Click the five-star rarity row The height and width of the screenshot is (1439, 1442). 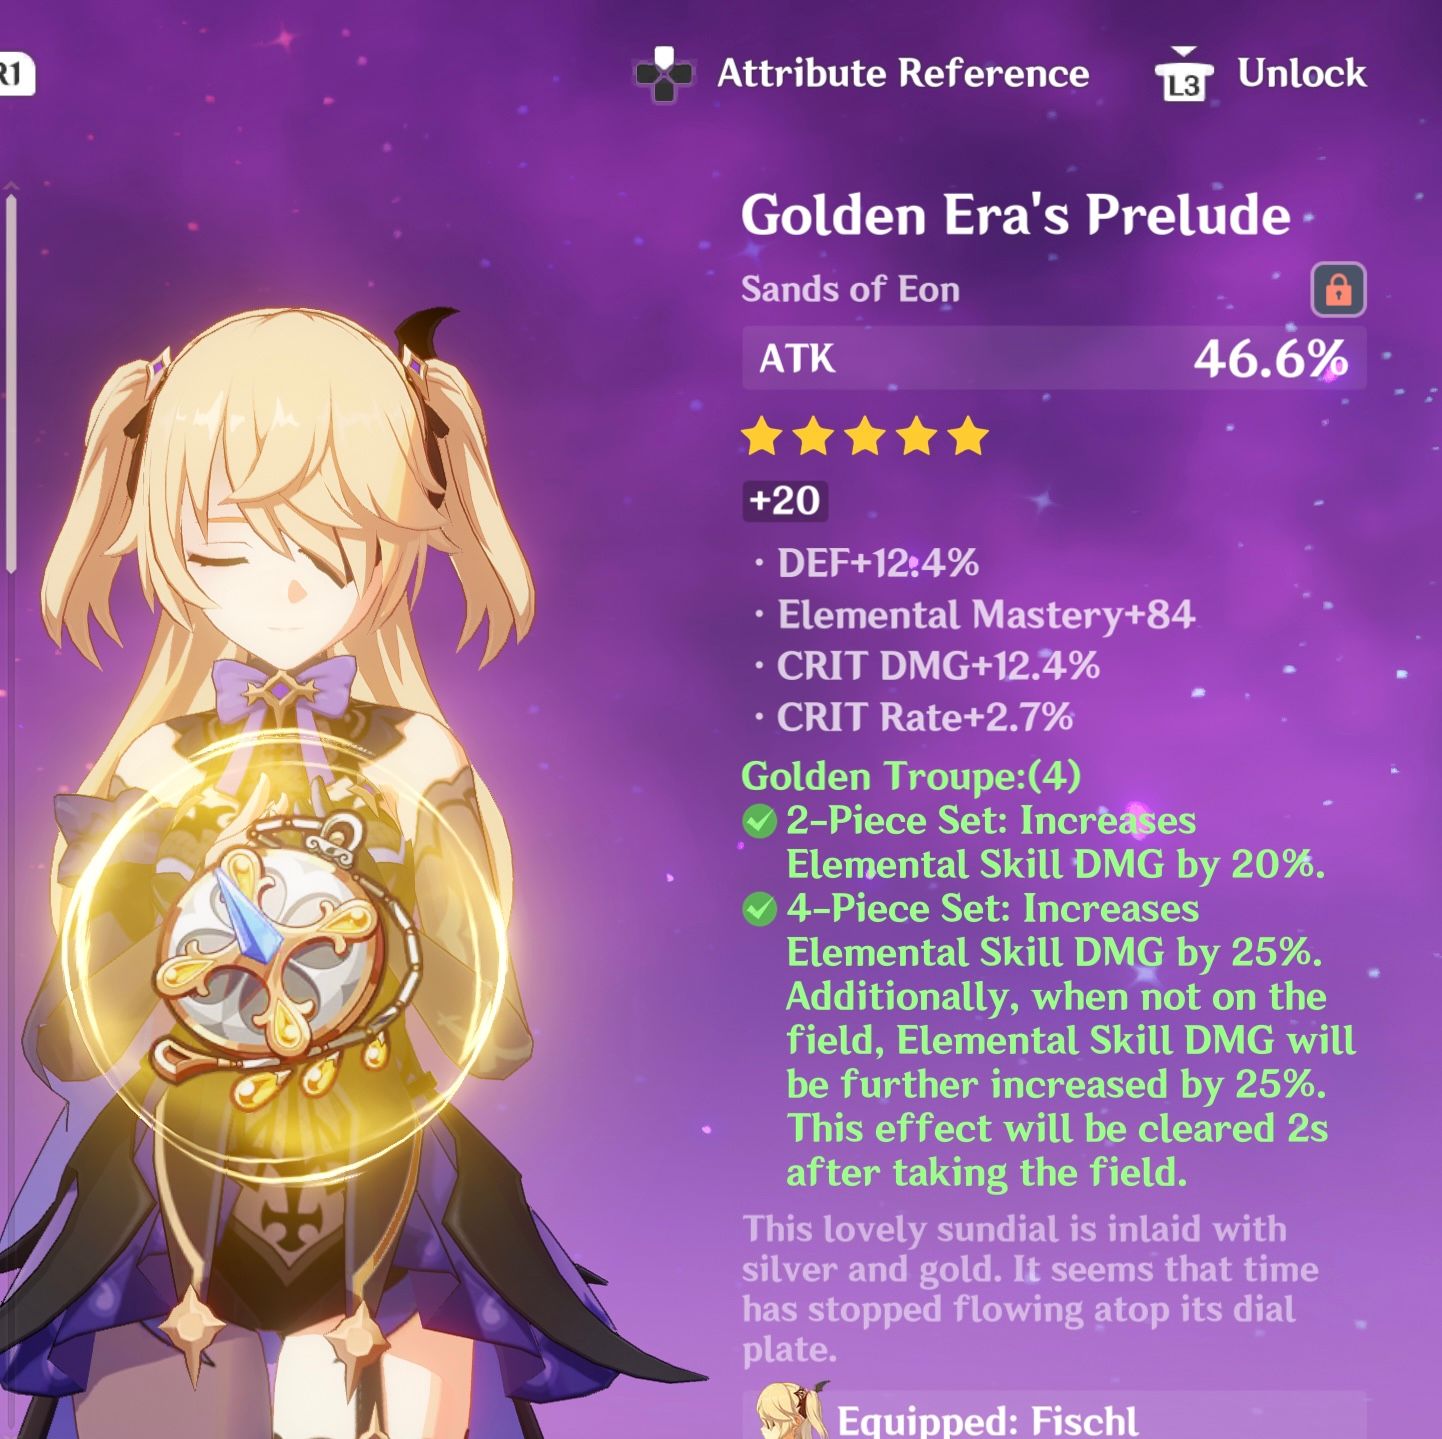pos(865,437)
